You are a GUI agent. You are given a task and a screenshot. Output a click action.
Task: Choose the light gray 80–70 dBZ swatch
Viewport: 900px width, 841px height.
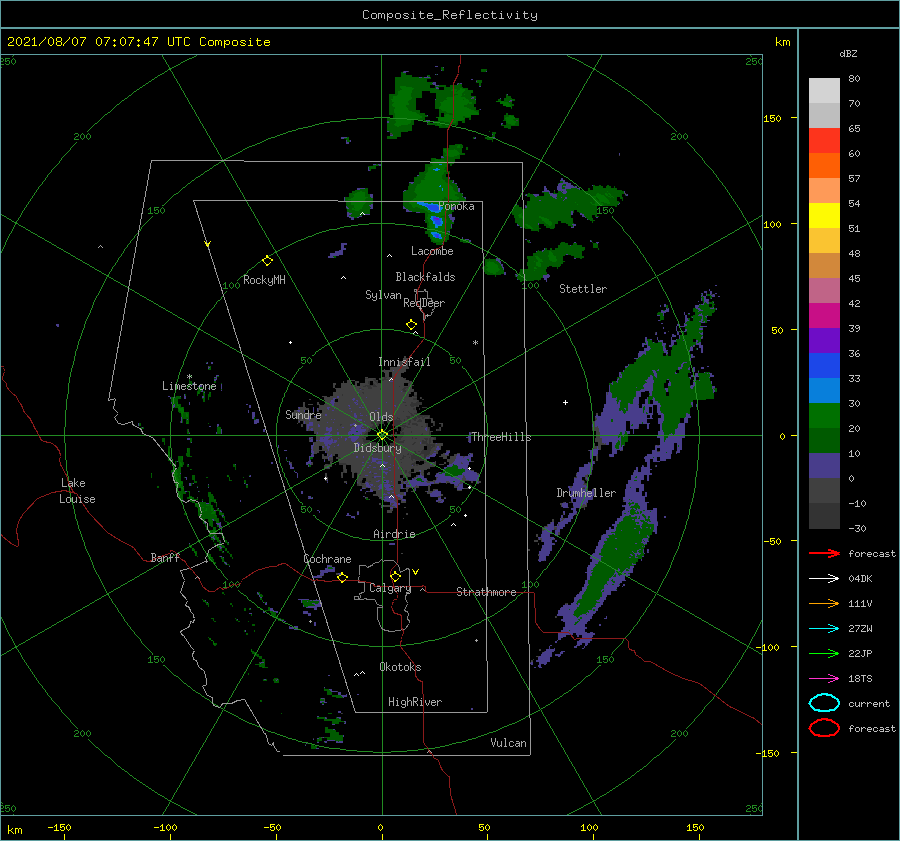point(824,91)
